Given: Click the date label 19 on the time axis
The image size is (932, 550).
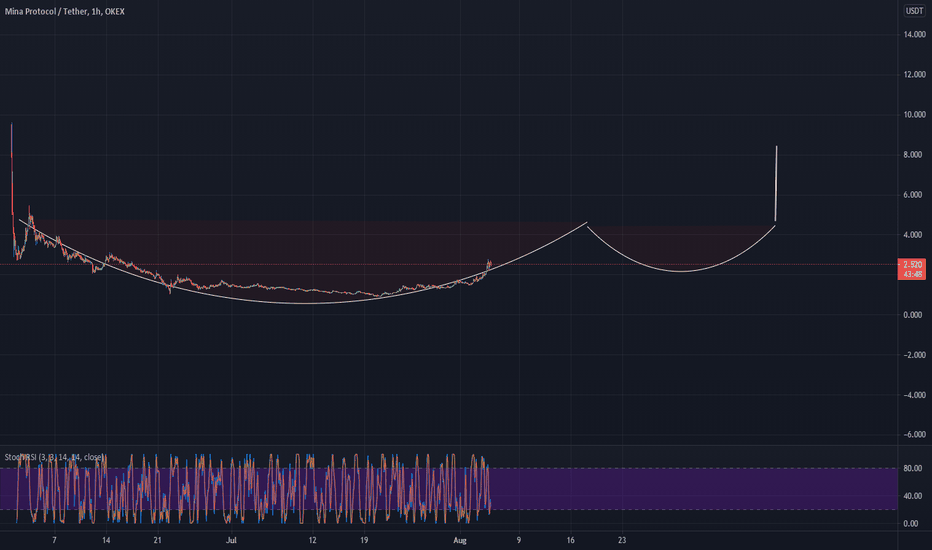Looking at the screenshot, I should click(364, 540).
